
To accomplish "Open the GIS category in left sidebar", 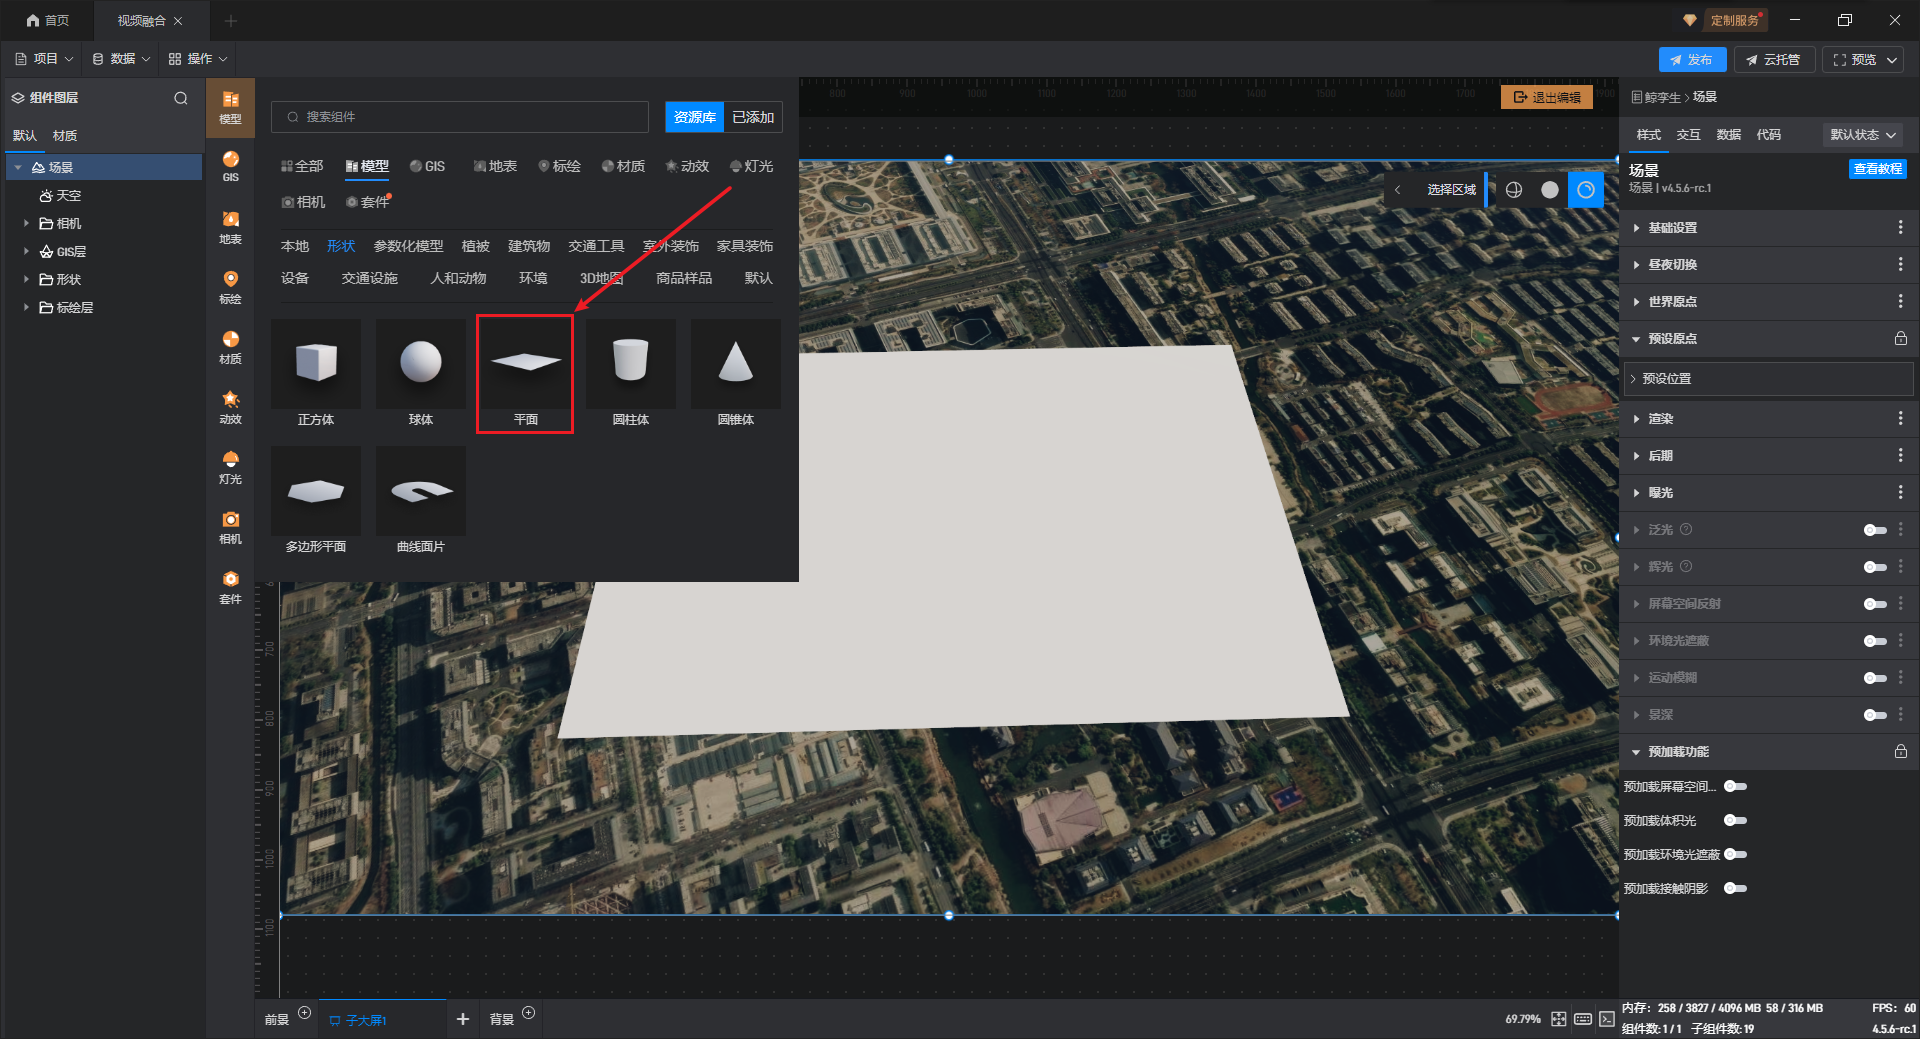I will tap(230, 166).
